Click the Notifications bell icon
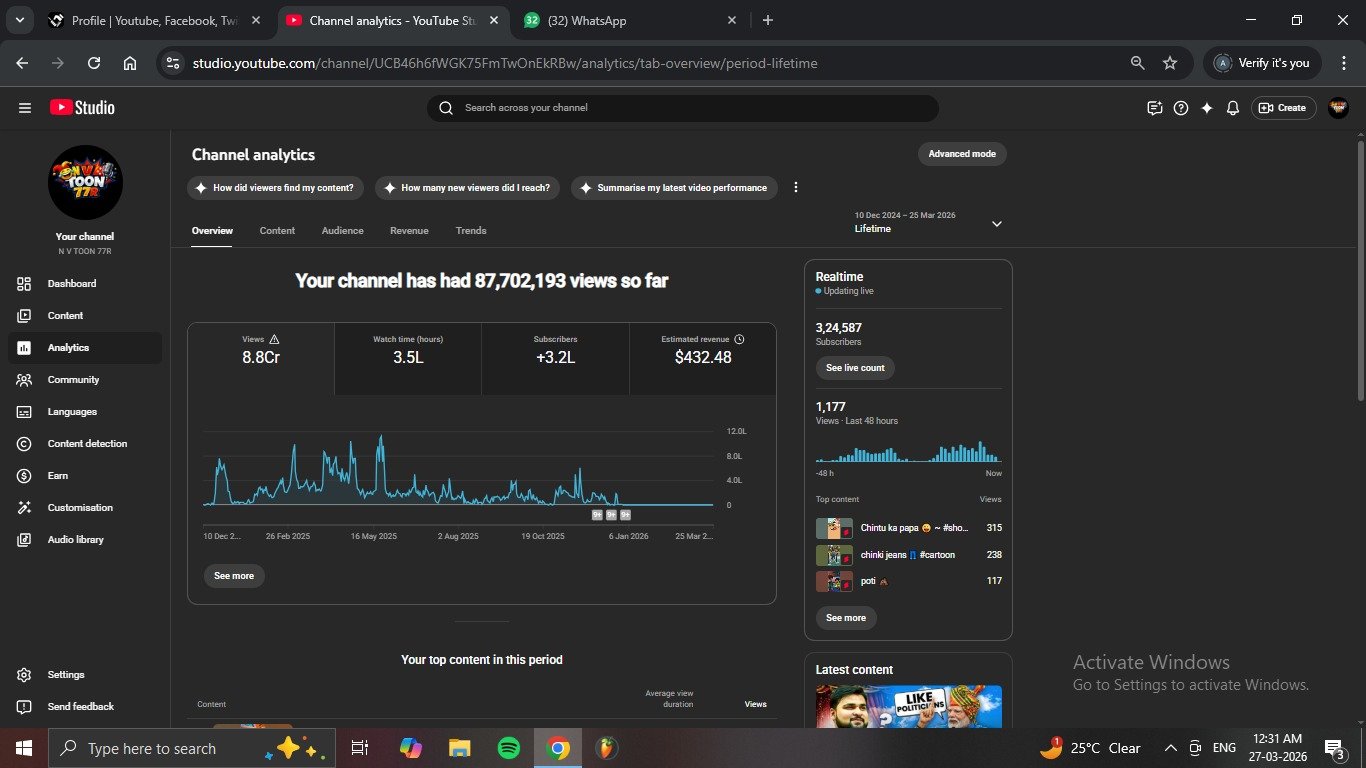The width and height of the screenshot is (1366, 768). click(x=1233, y=108)
